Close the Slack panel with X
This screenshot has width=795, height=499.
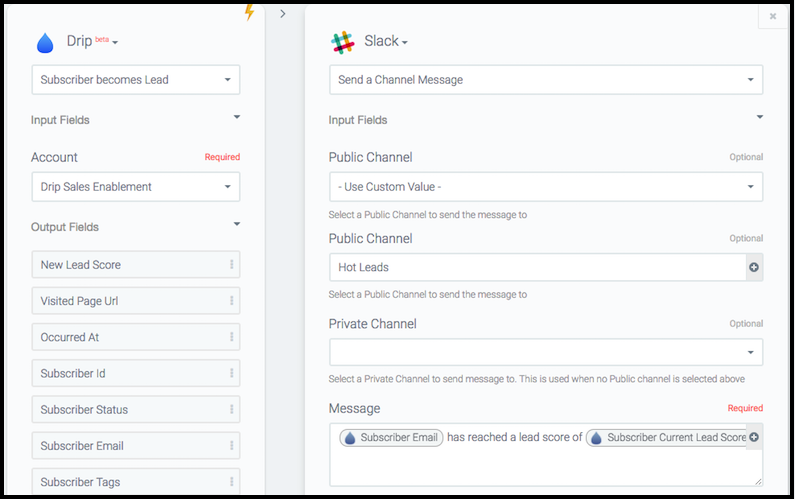(x=772, y=16)
